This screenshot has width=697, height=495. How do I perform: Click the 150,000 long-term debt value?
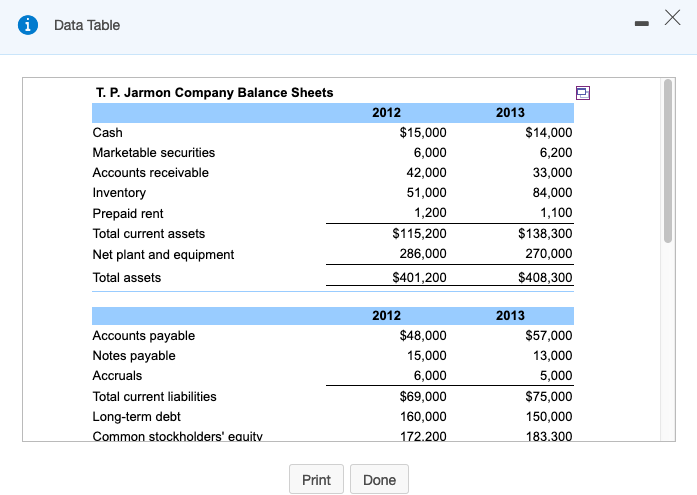pyautogui.click(x=549, y=416)
